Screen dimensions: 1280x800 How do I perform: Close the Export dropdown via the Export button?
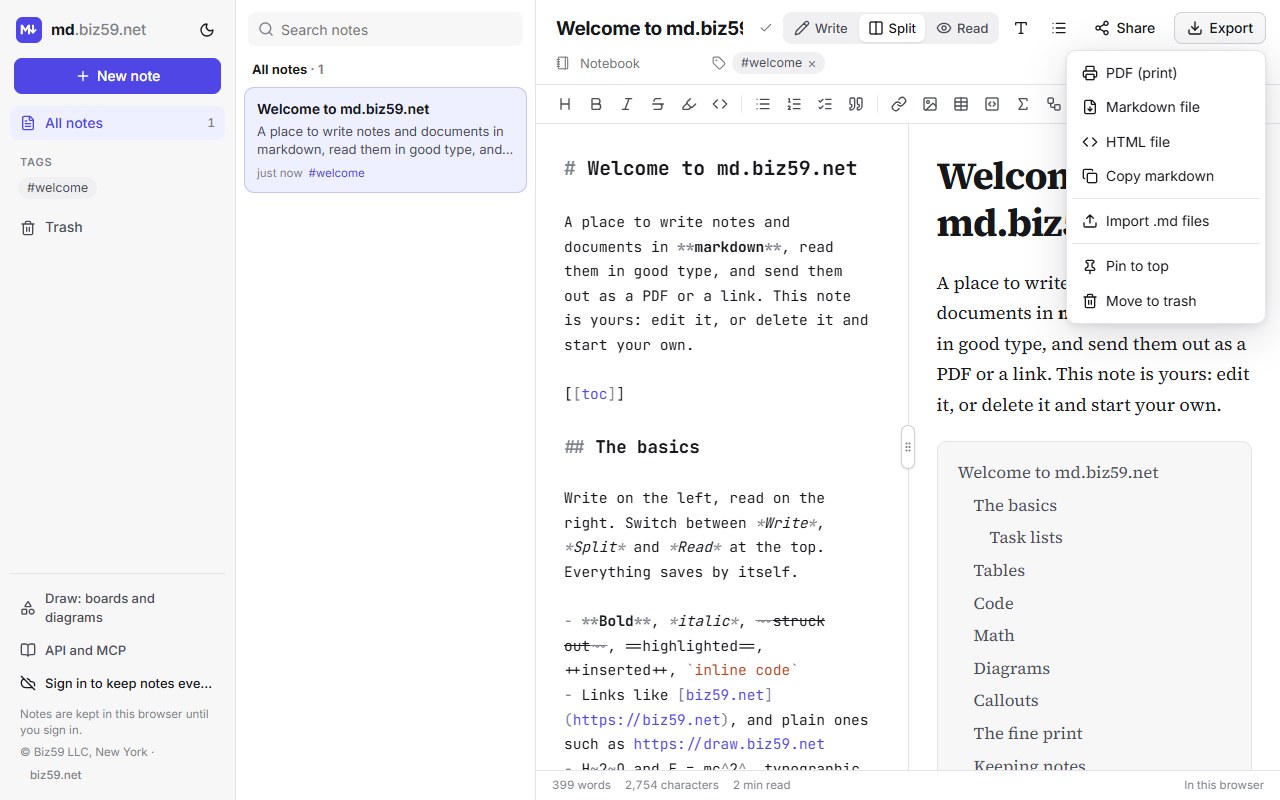click(1220, 28)
